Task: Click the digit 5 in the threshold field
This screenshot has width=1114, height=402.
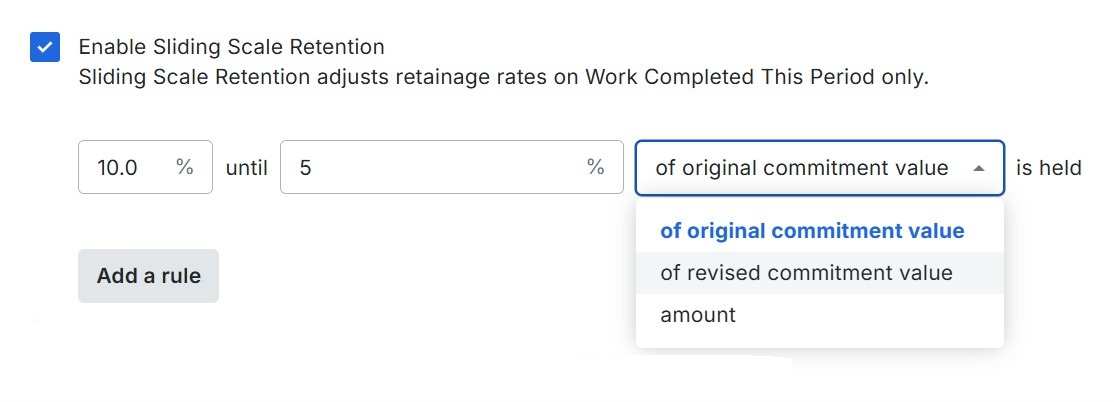Action: [305, 168]
